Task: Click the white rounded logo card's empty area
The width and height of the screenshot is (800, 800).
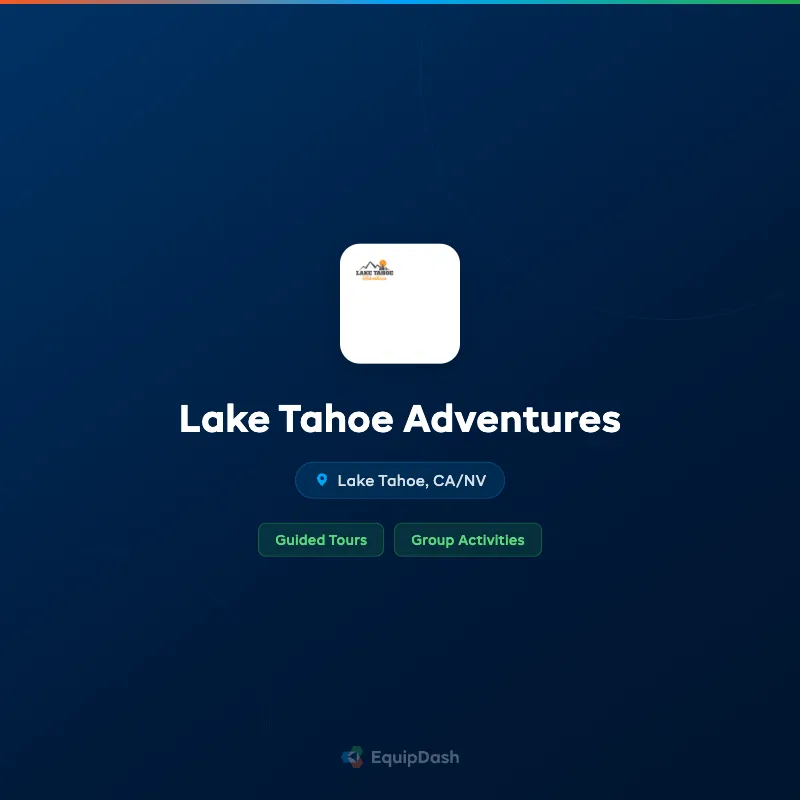Action: click(x=400, y=321)
